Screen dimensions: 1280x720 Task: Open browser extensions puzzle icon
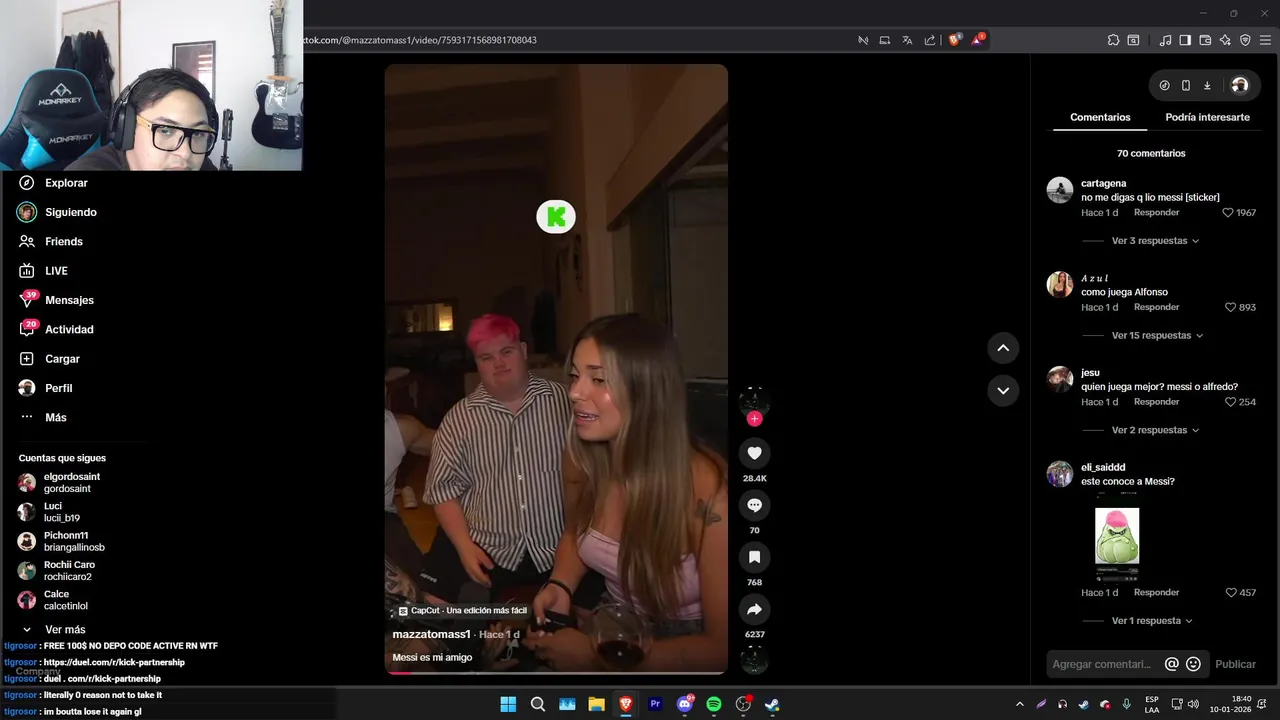pyautogui.click(x=1113, y=40)
